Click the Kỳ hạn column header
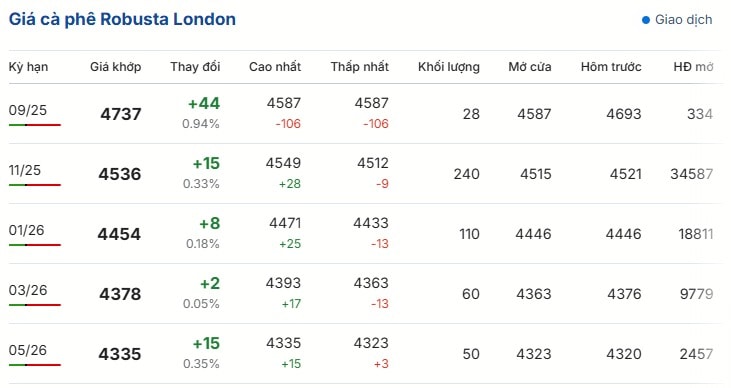Viewport: 731px width, 388px height. 28,67
